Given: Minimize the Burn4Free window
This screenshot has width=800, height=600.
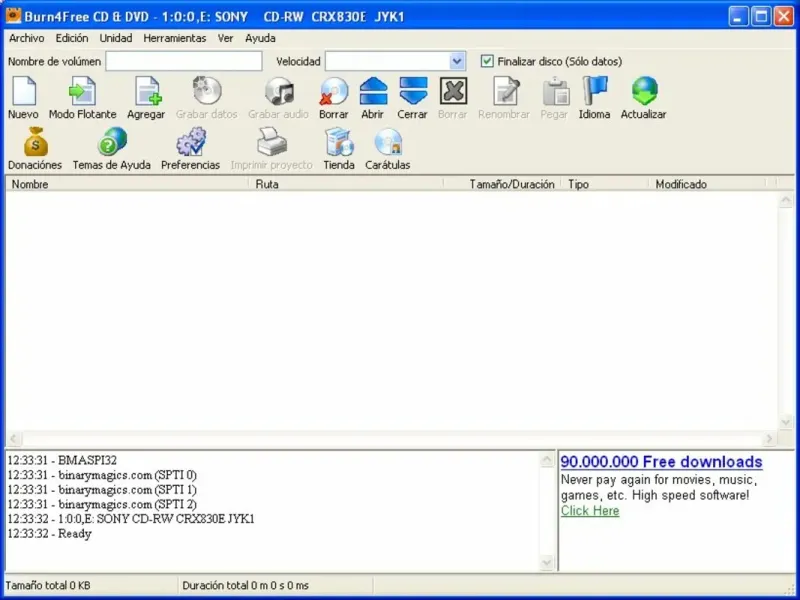Looking at the screenshot, I should pyautogui.click(x=737, y=16).
